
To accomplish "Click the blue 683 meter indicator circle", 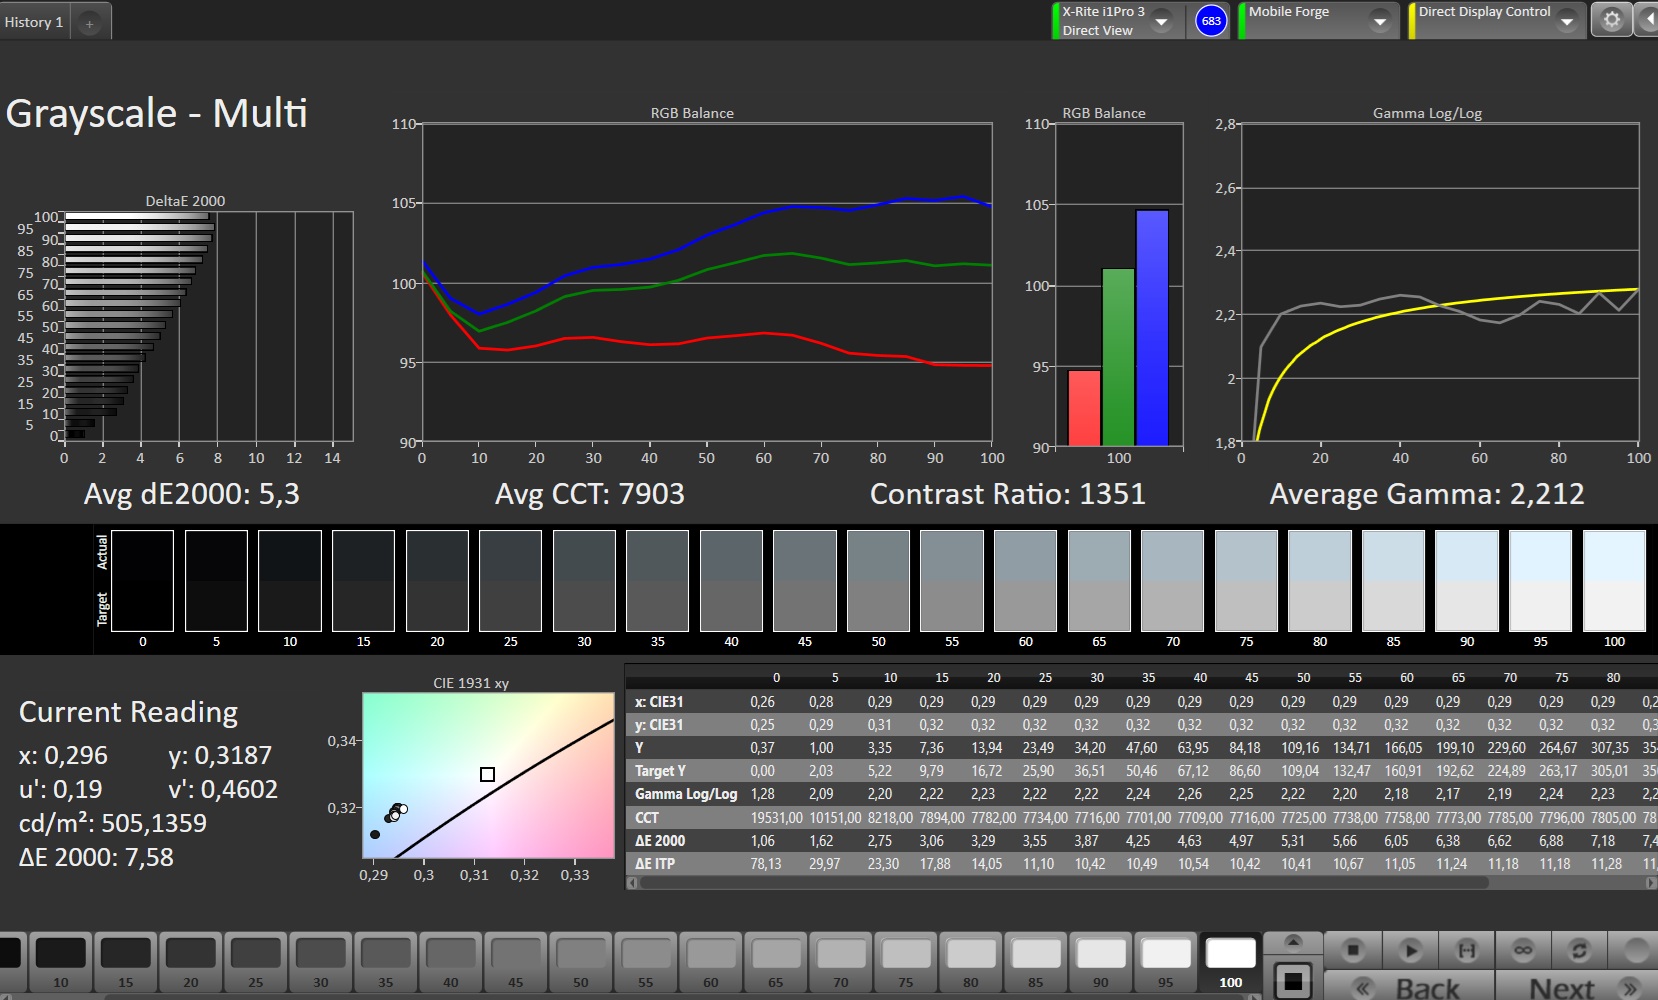I will point(1211,21).
